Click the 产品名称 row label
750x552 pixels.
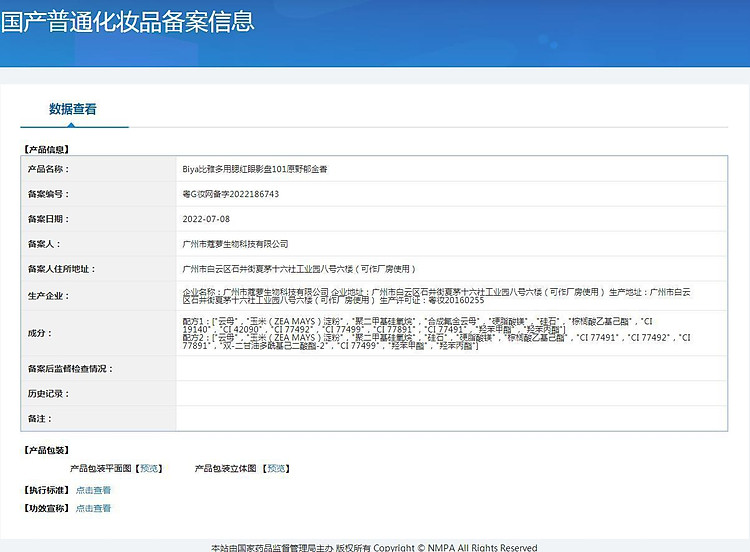pyautogui.click(x=48, y=169)
